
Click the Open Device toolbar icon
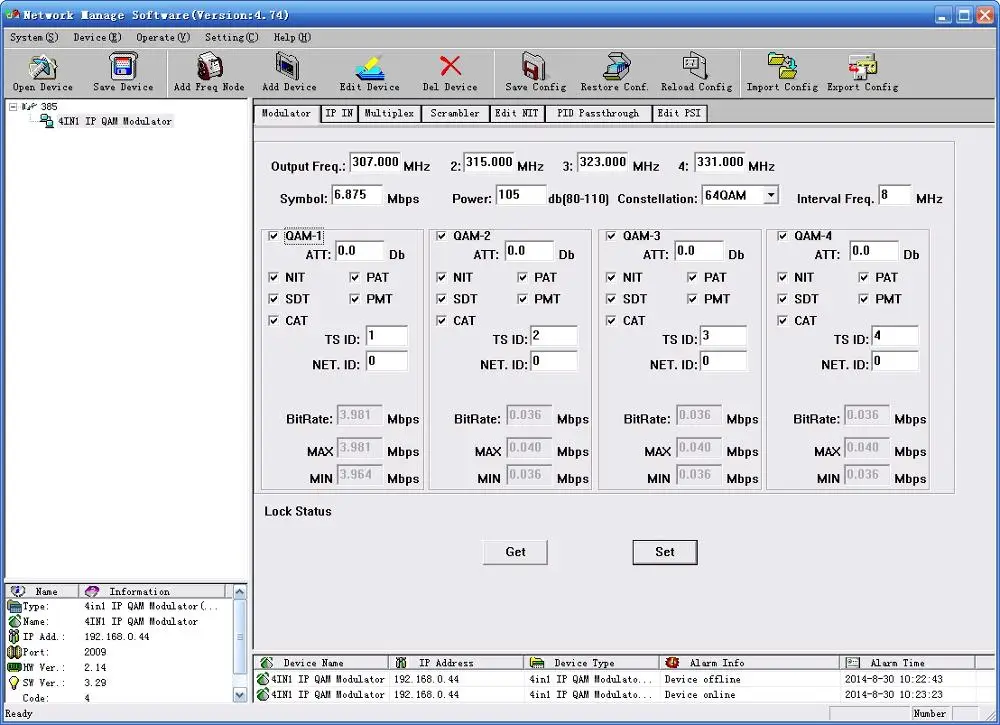click(42, 68)
